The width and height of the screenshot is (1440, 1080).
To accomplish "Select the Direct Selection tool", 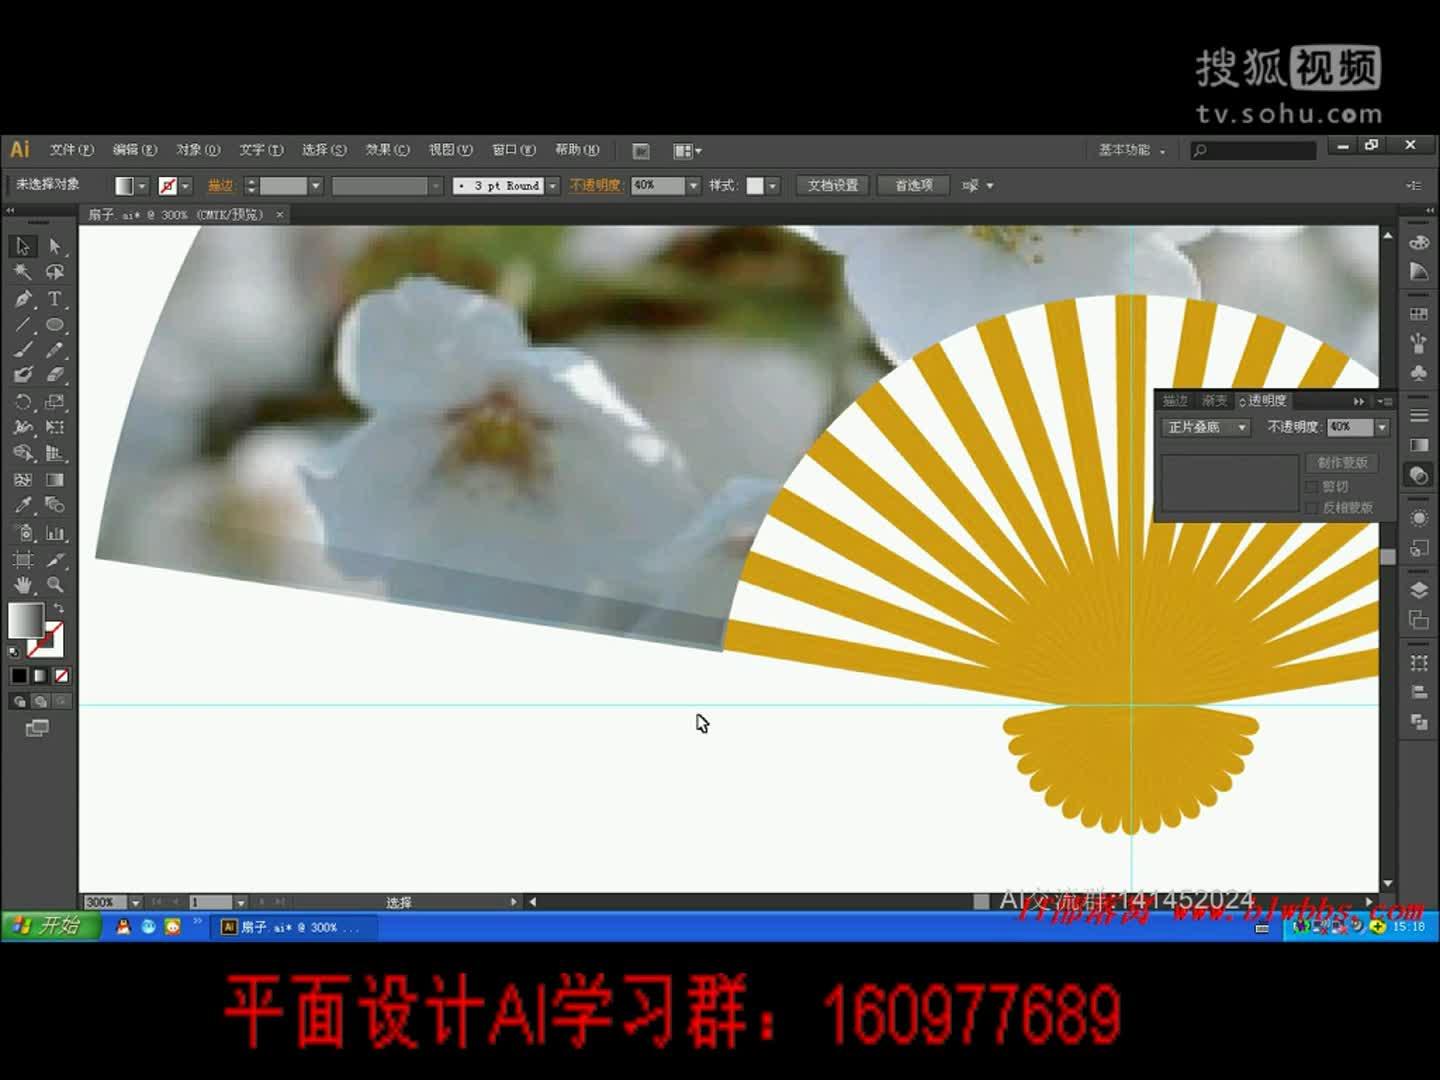I will pyautogui.click(x=54, y=246).
